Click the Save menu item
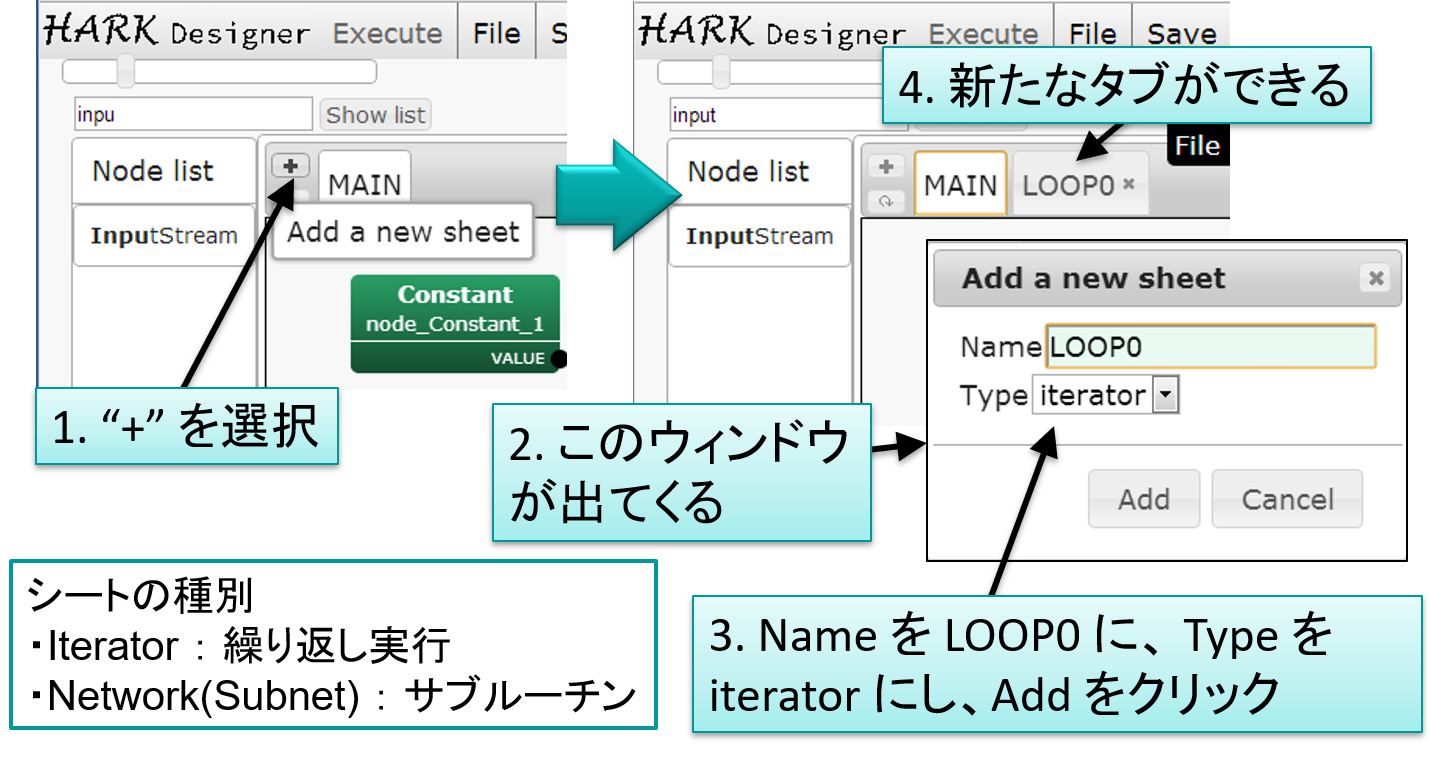 1180,33
